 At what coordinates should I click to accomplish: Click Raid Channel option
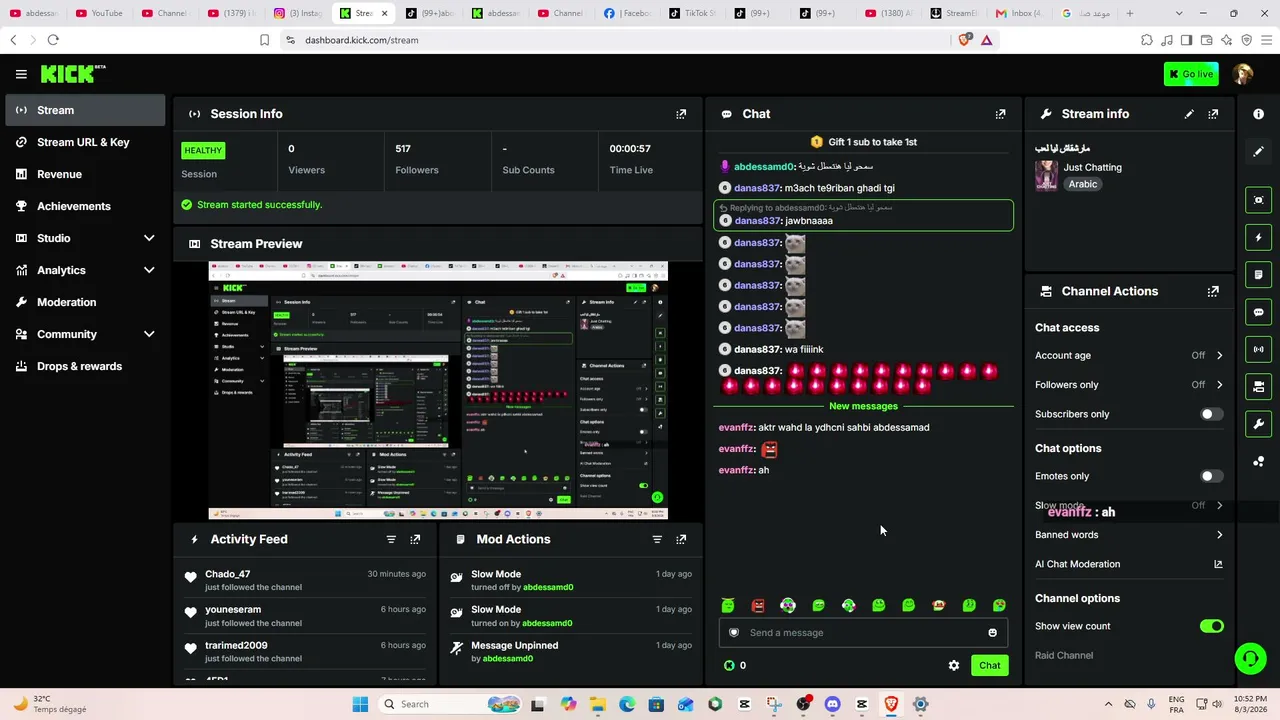coord(1064,656)
